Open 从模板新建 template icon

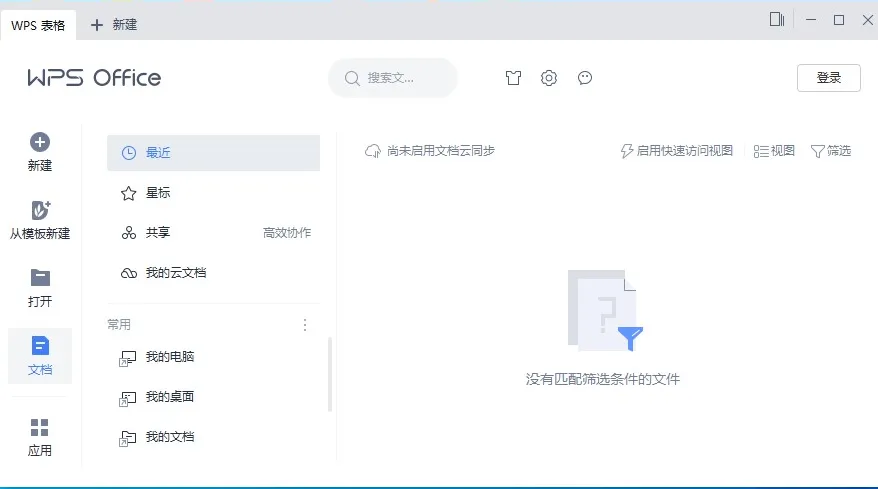[x=40, y=210]
